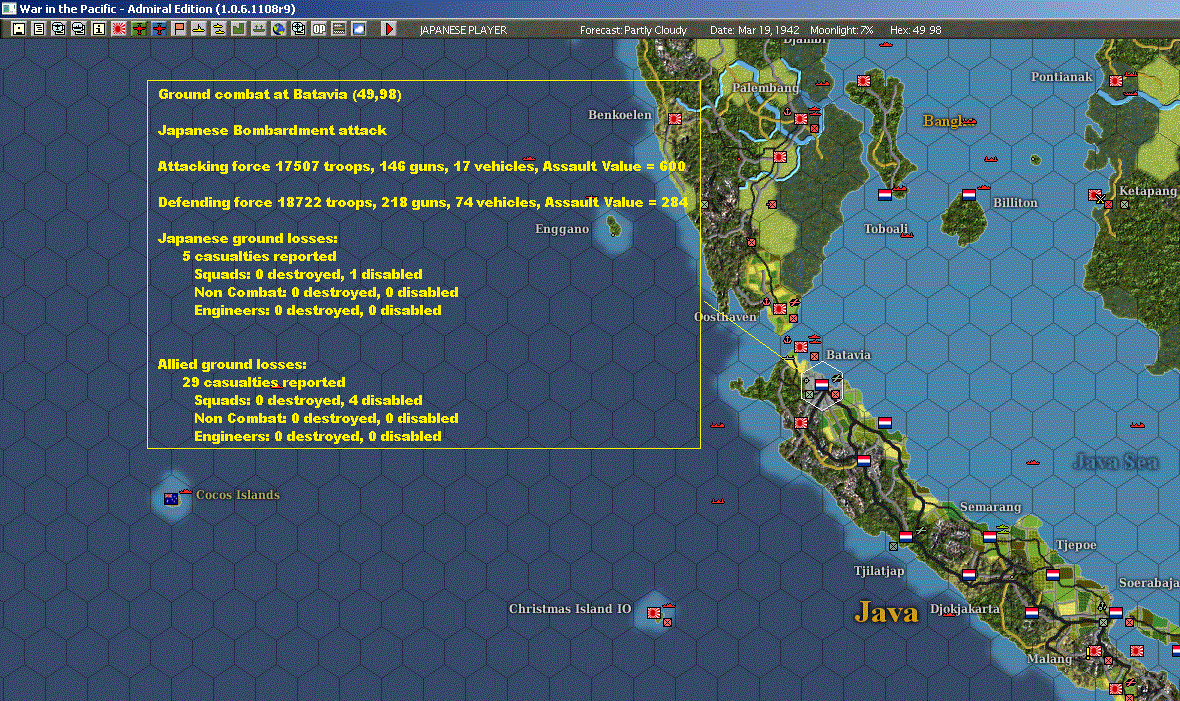
Task: Click the 'Japanese ground losses:' line
Action: point(248,239)
